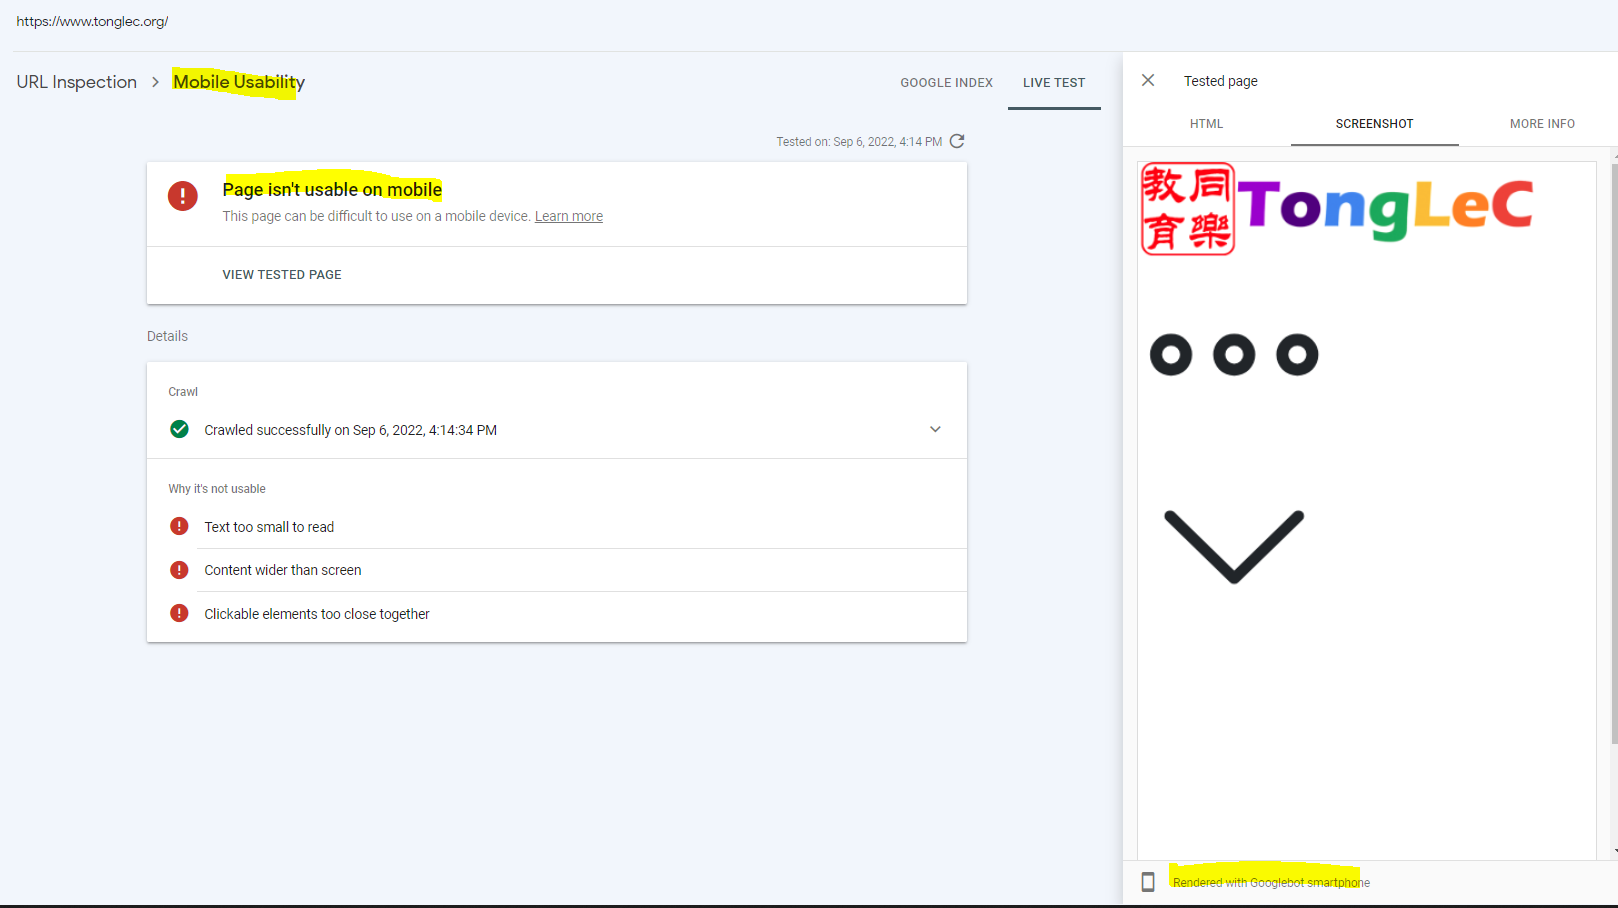
Task: Go back via the URL Inspection breadcrumb
Action: [76, 81]
